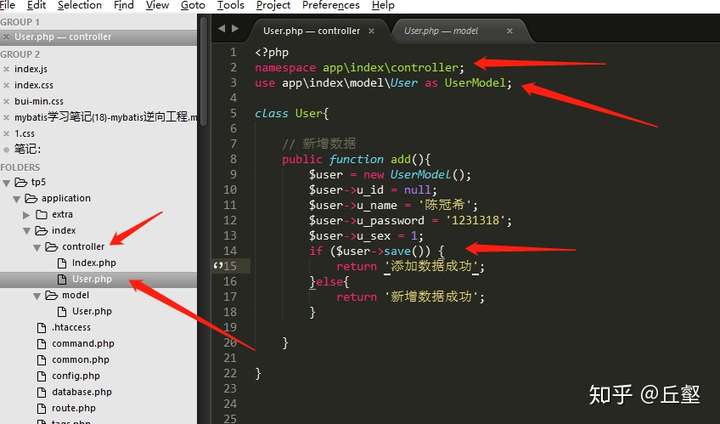Click the file icon beside route.php
720x424 pixels.
click(41, 408)
